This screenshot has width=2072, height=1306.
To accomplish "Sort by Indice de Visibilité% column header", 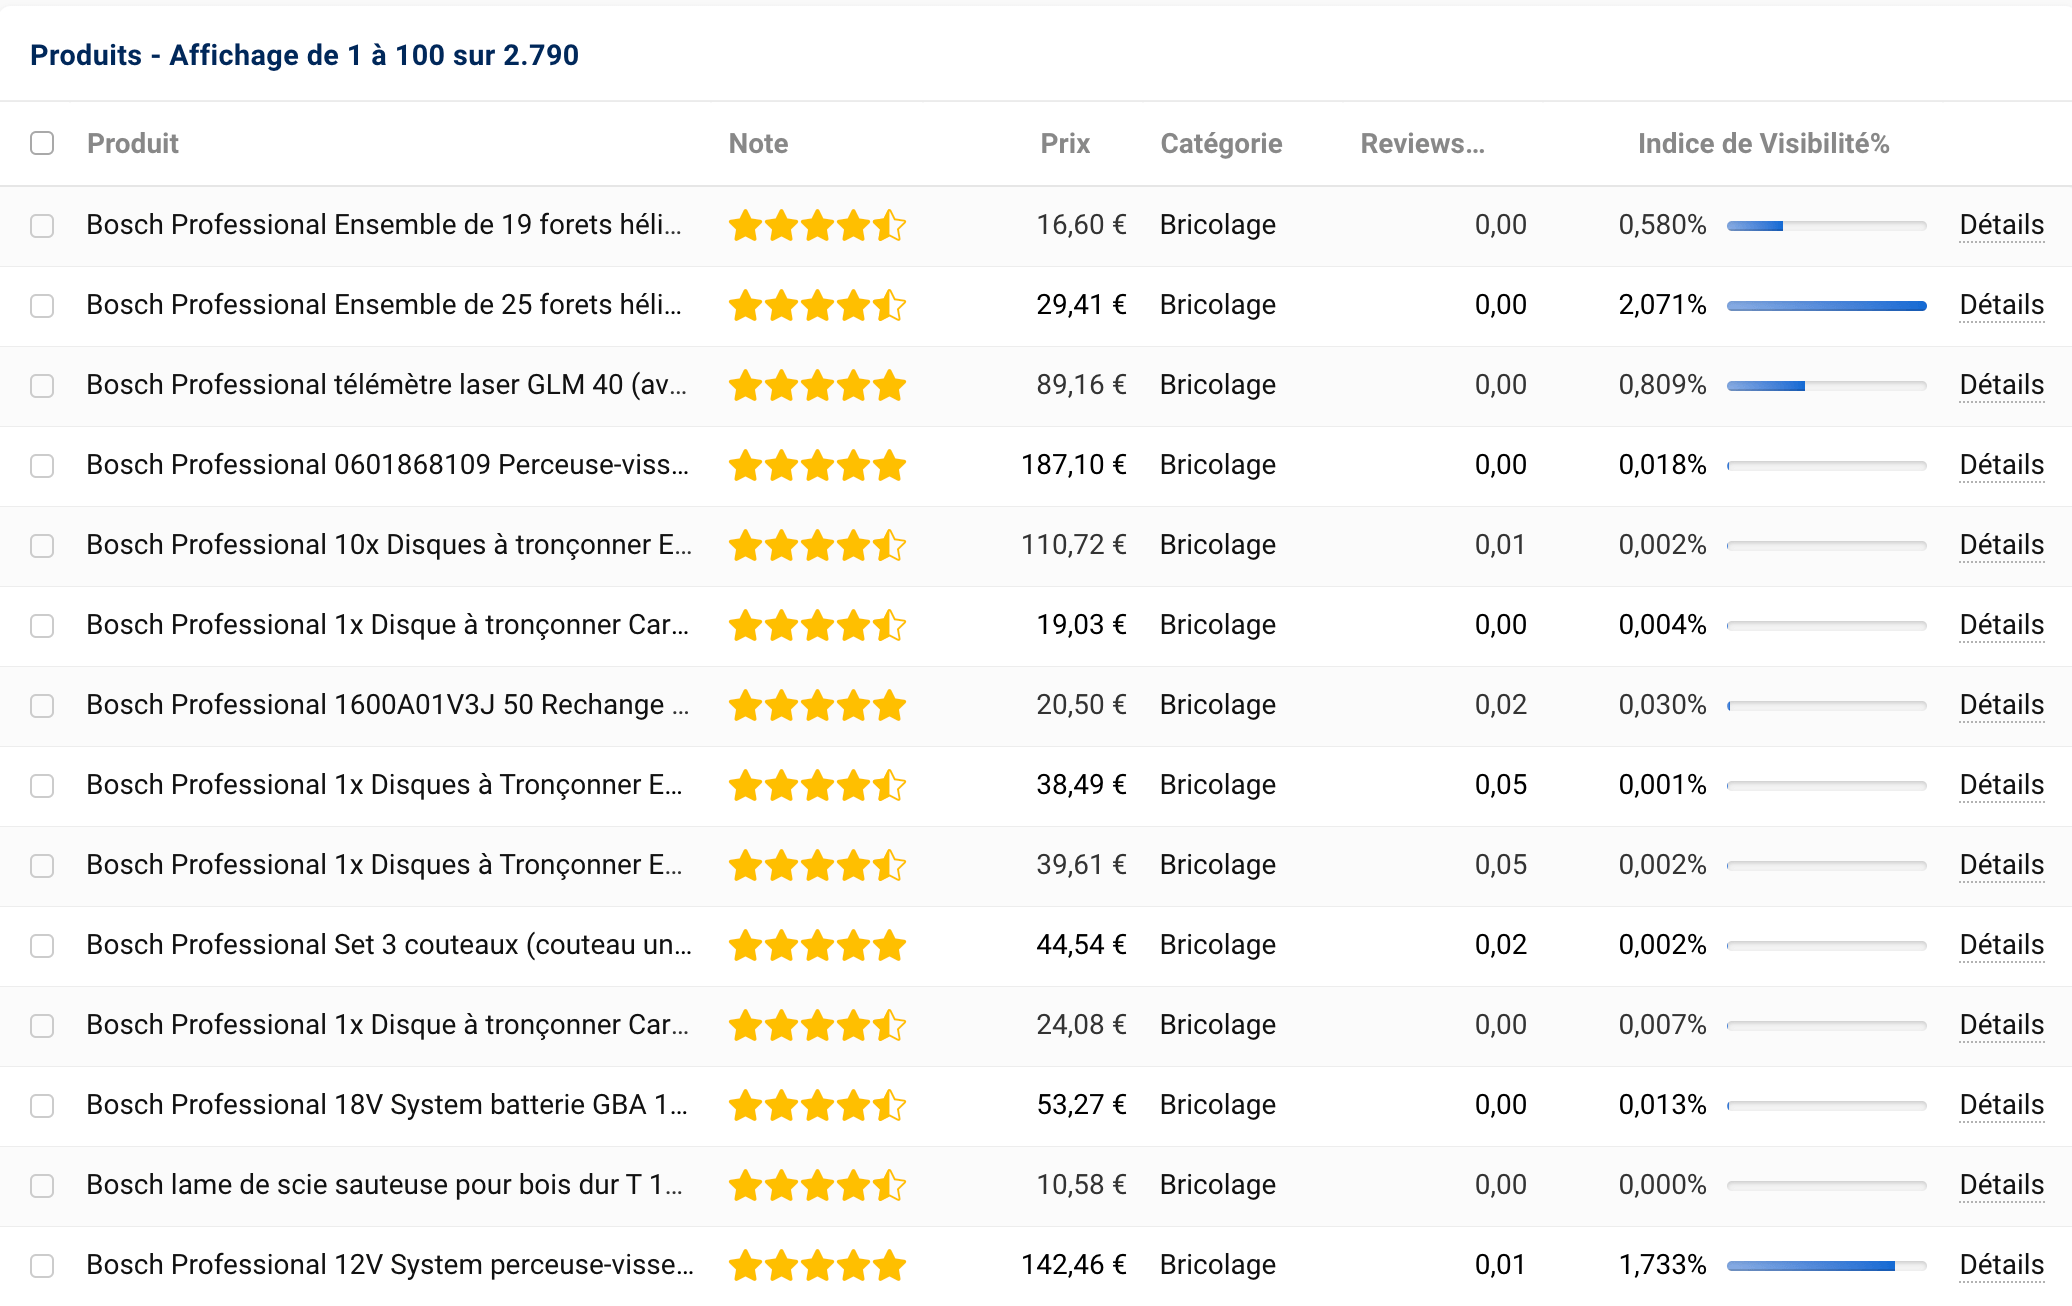I will 1763,144.
